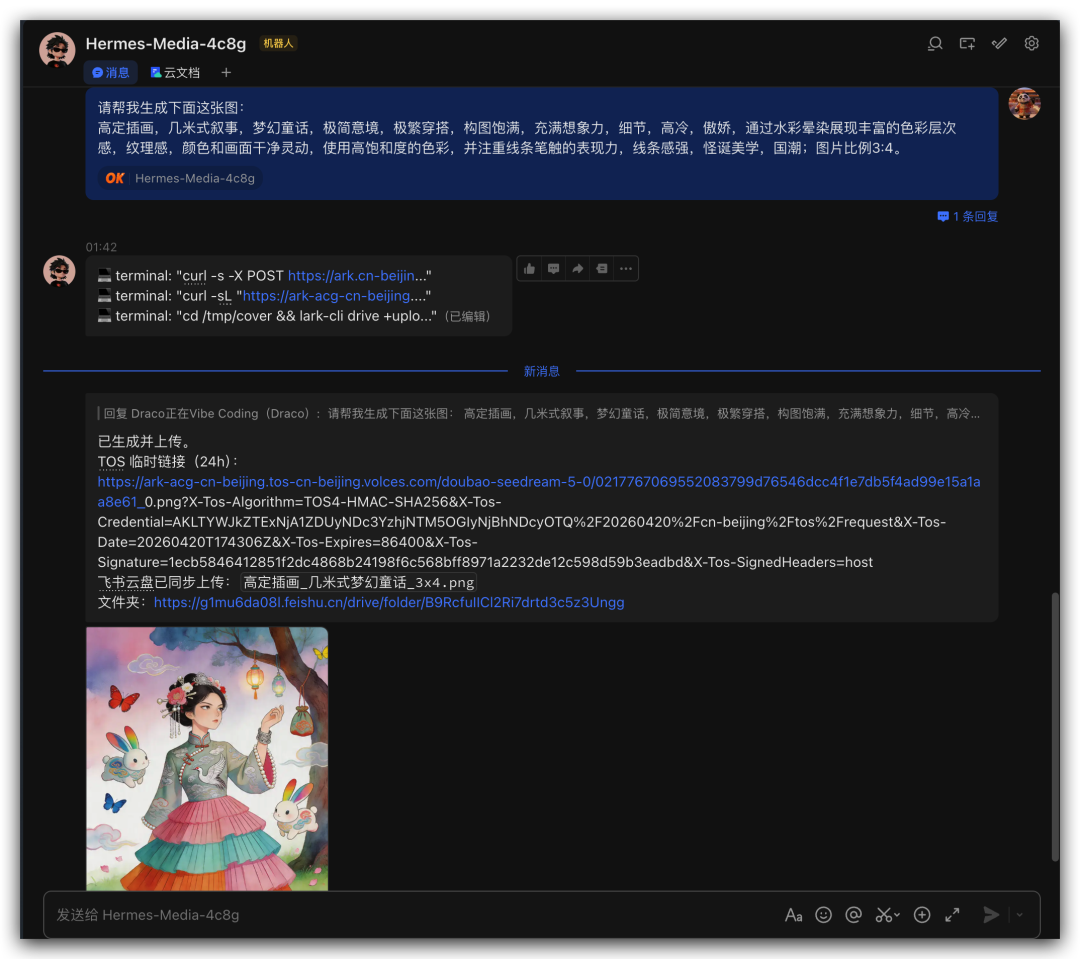Screen dimensions: 1080x959
Task: Open the generated illustration thumbnail
Action: 207,759
